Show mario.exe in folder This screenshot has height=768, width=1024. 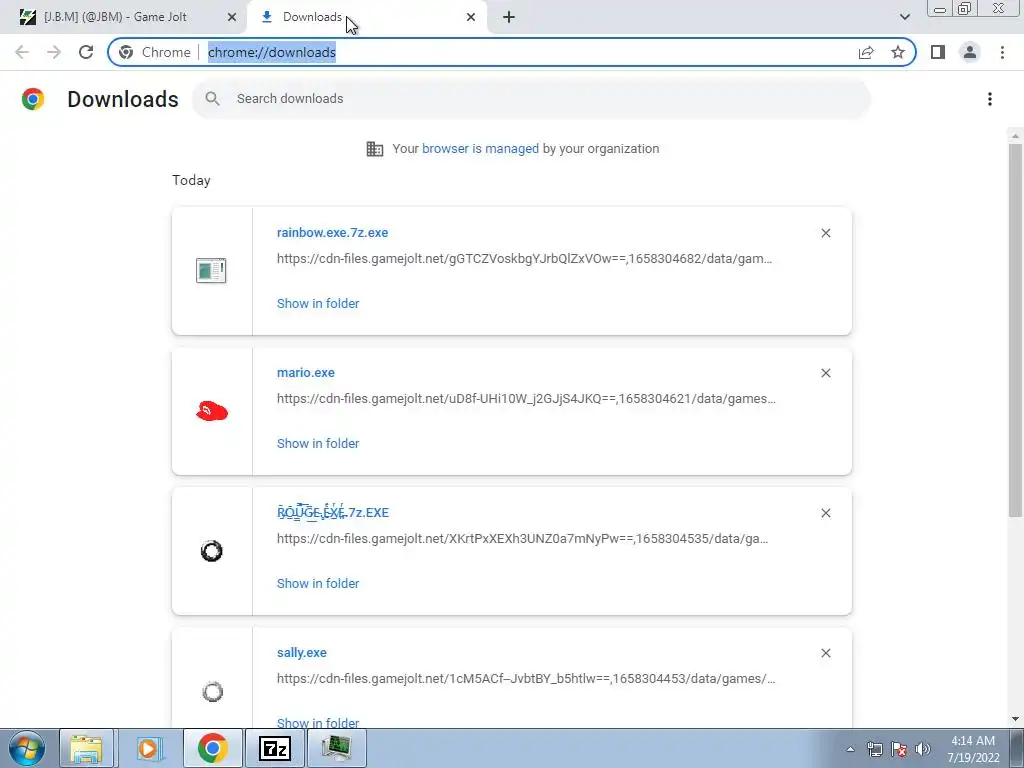(318, 443)
